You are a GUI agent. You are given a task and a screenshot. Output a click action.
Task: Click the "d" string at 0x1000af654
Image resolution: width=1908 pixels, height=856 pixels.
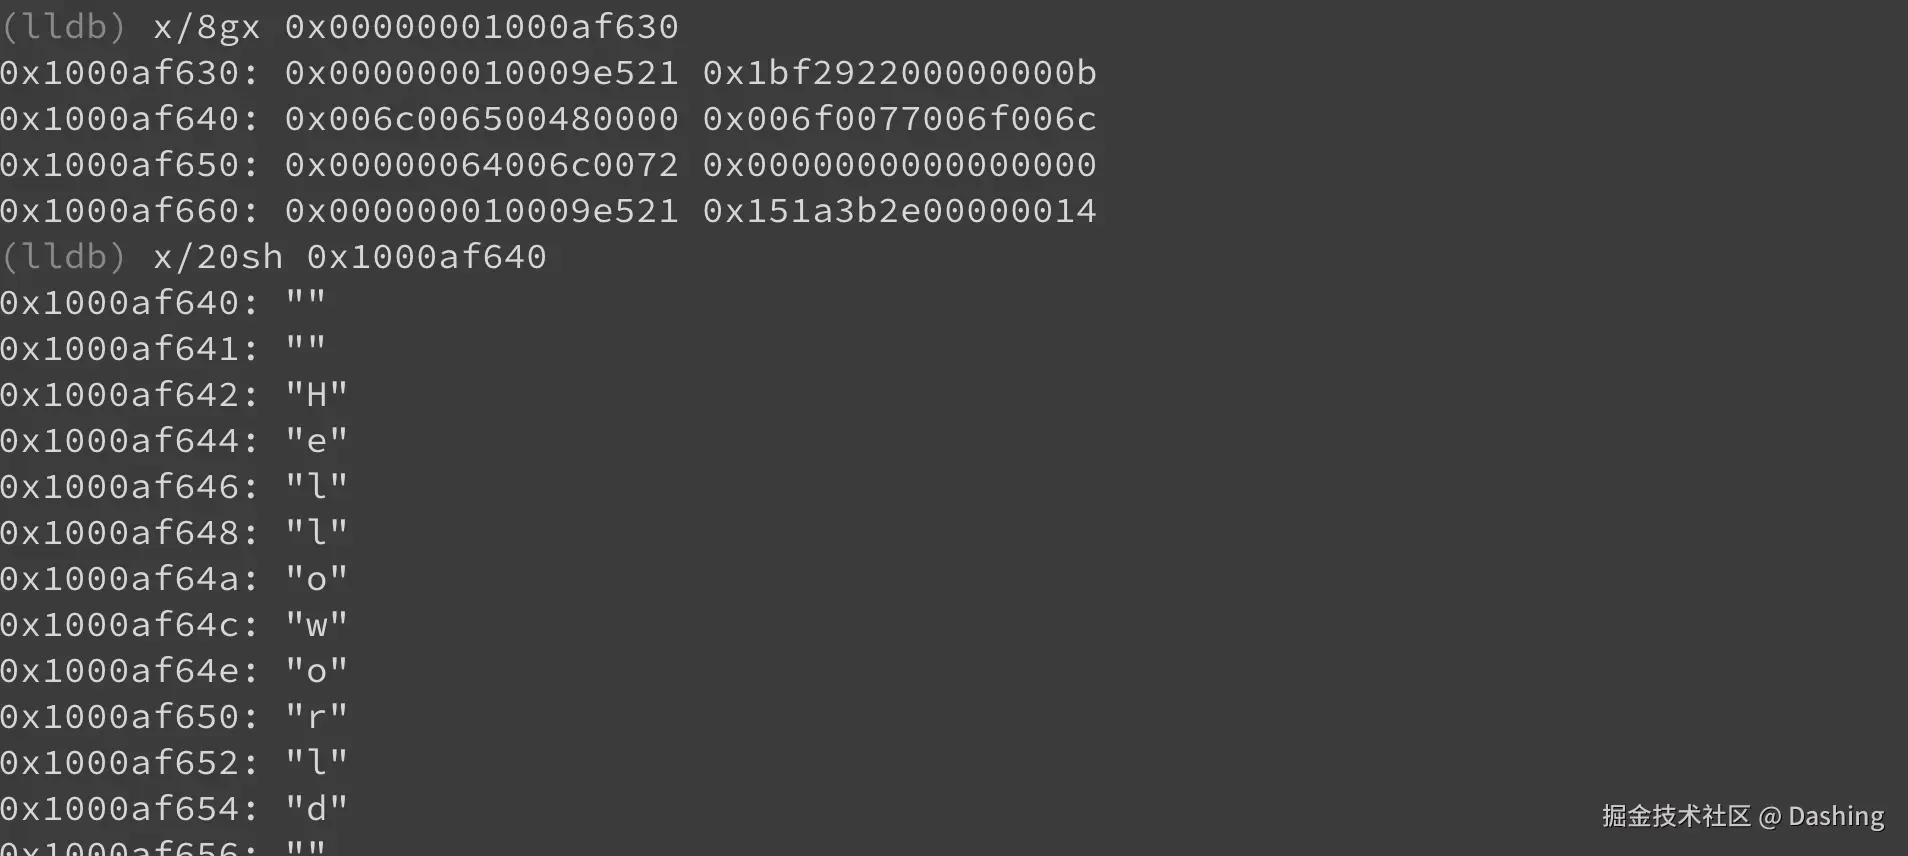tap(316, 809)
